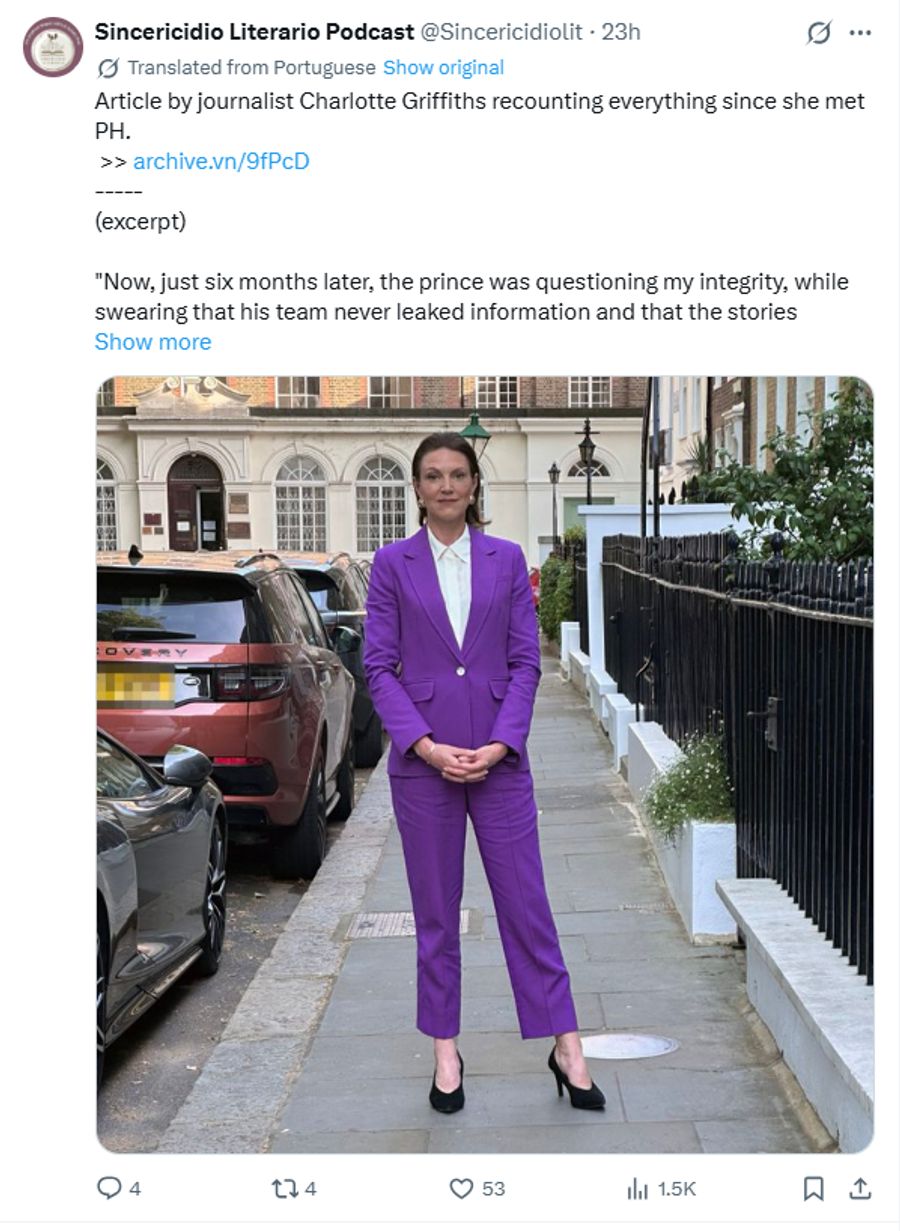The image size is (900, 1231).
Task: Click the reply speech bubble icon
Action: [x=108, y=1188]
